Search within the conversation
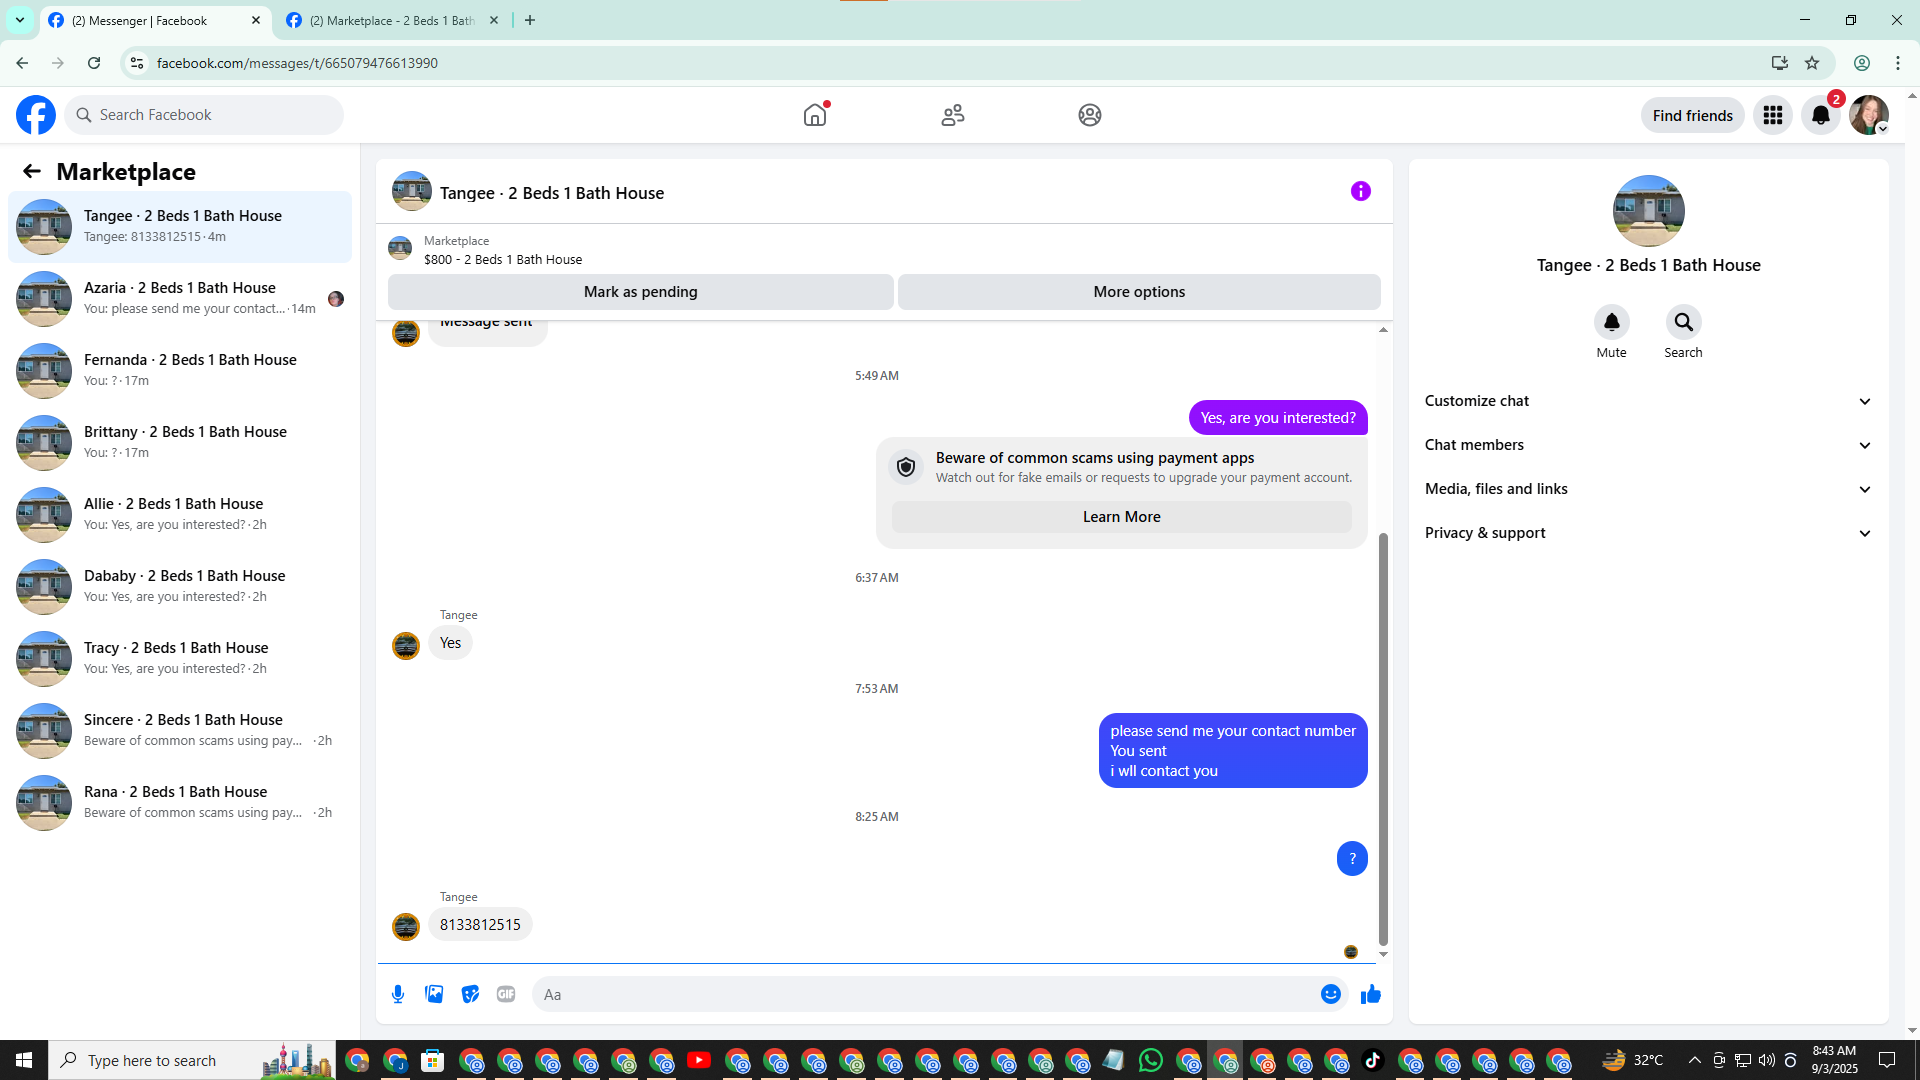 [1684, 322]
